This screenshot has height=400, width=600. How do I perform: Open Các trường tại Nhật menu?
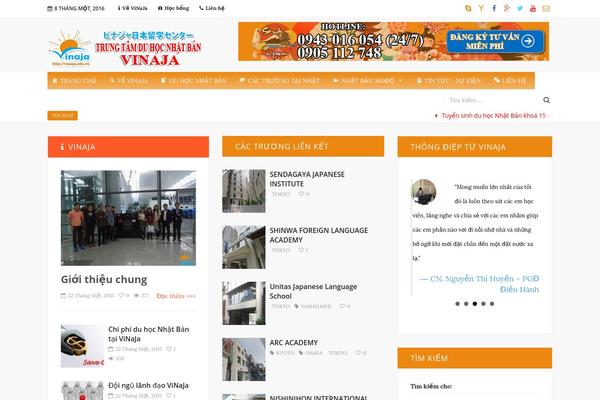(279, 81)
